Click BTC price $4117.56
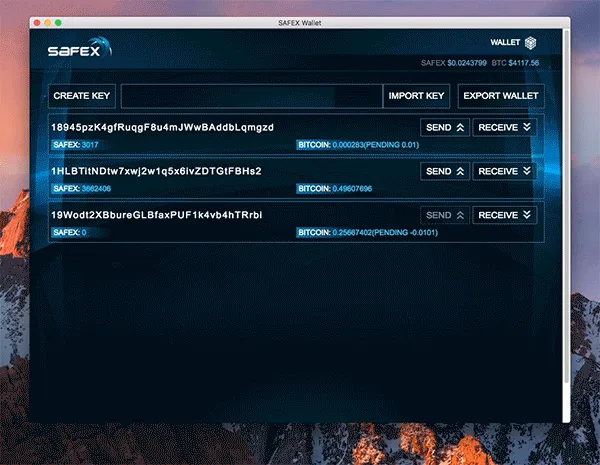Image resolution: width=600 pixels, height=465 pixels. 515,63
